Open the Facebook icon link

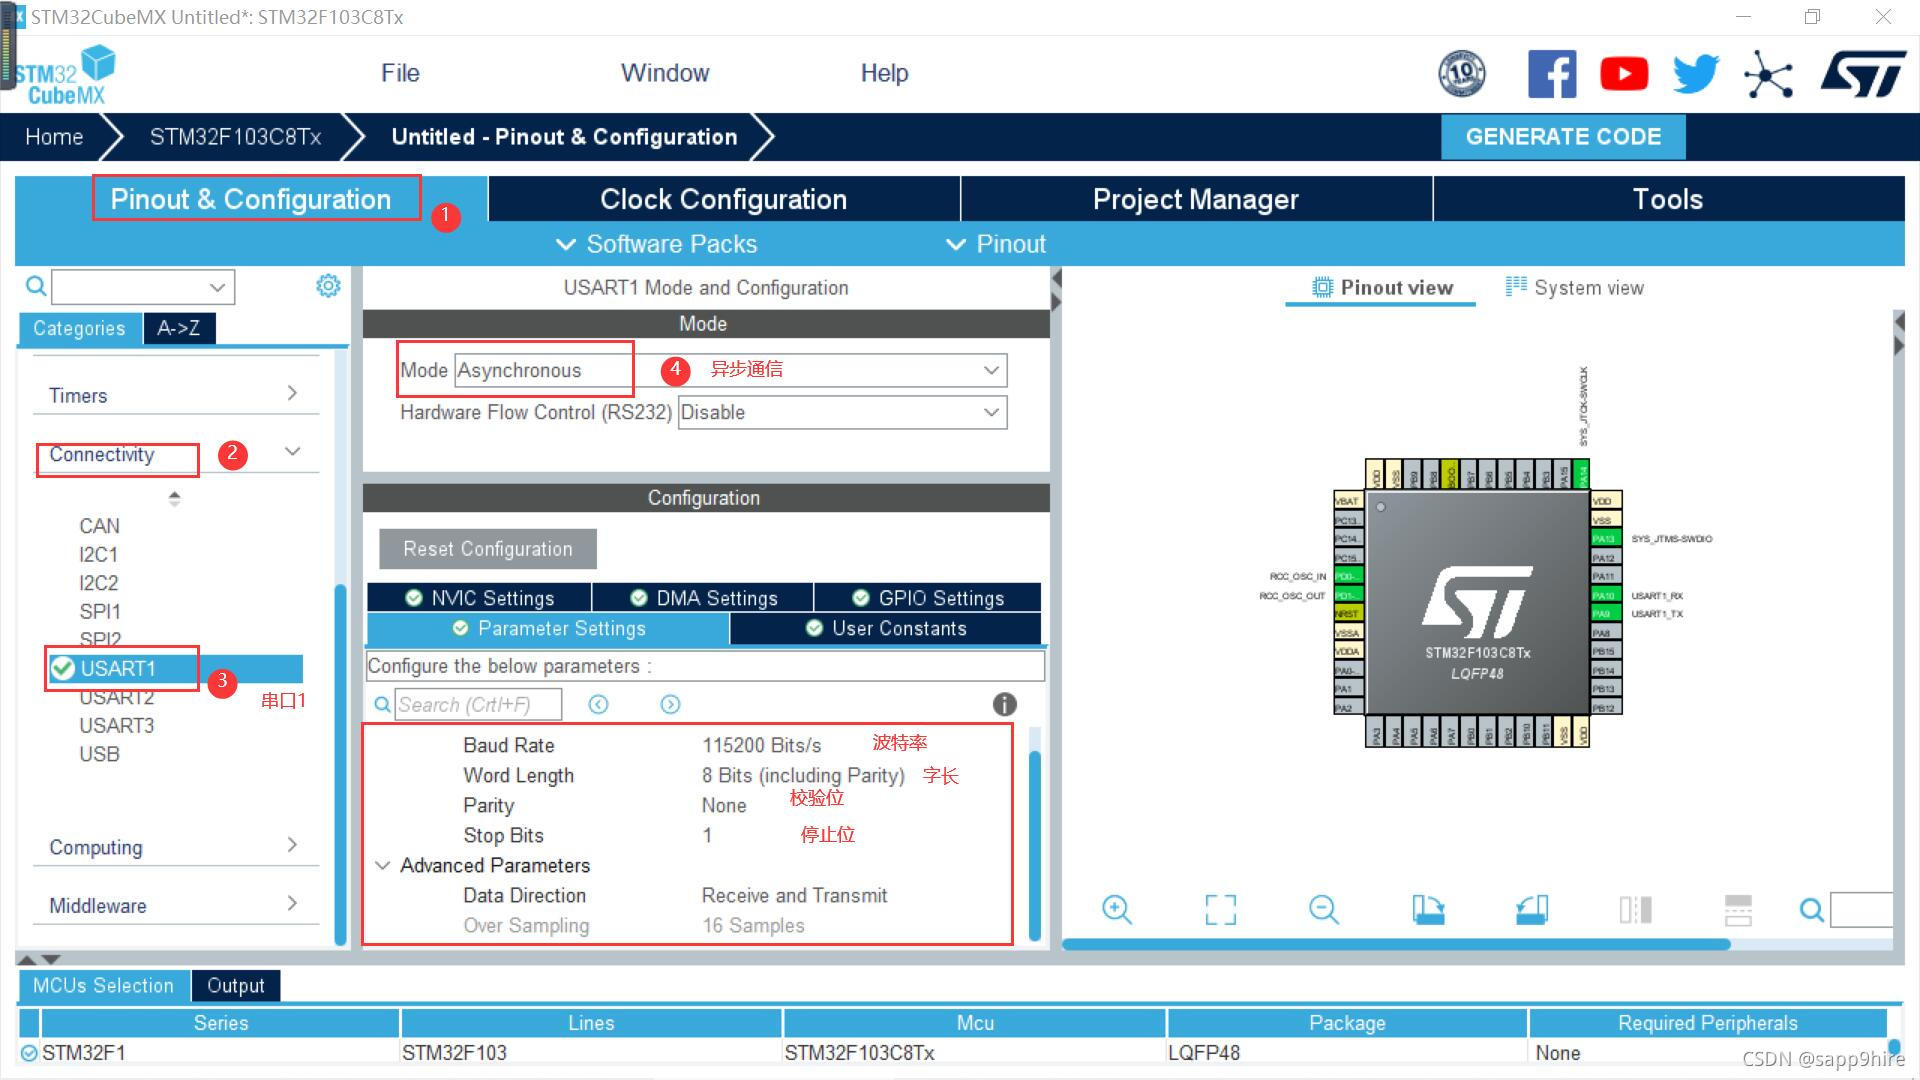(1551, 74)
